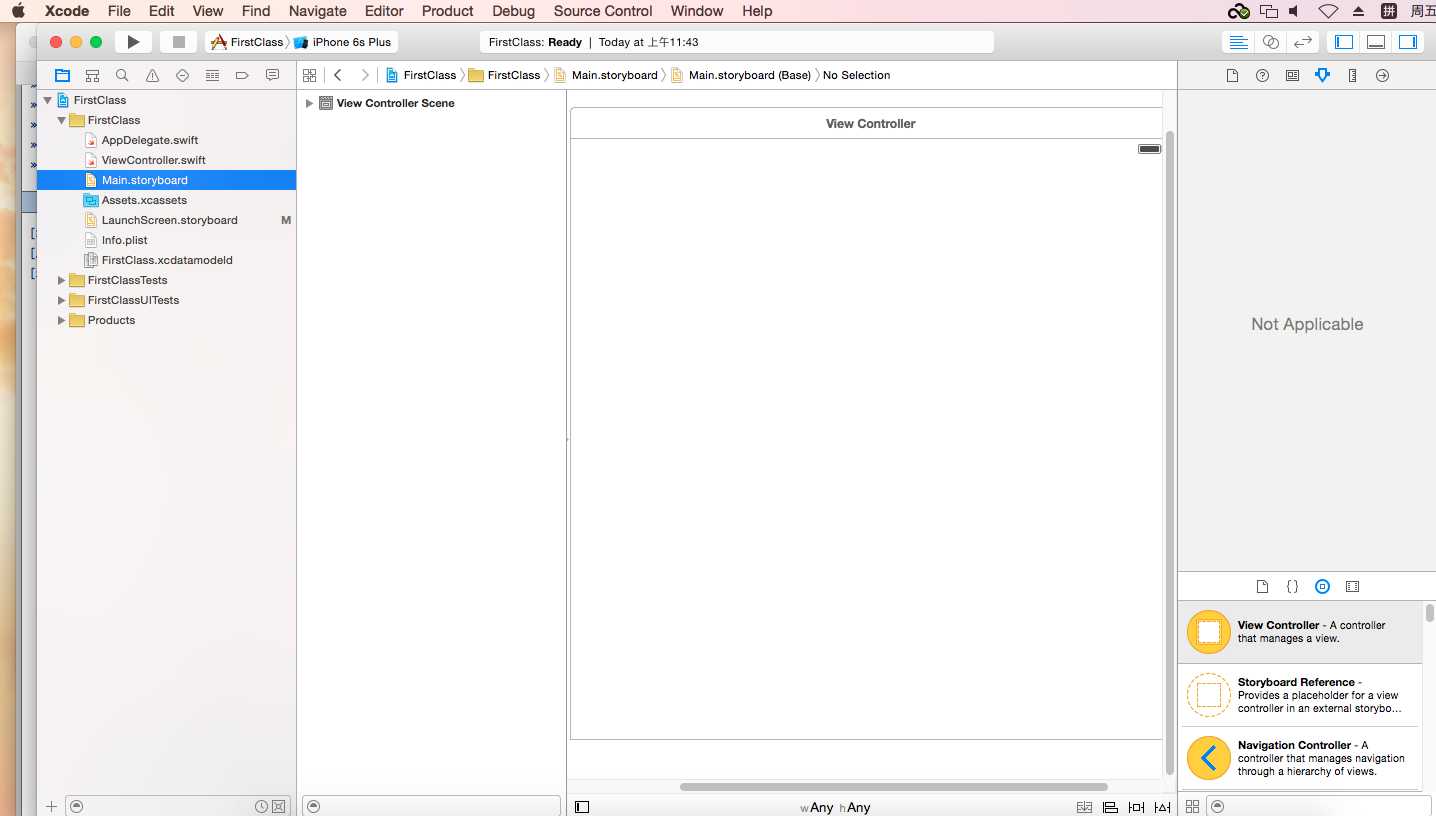Click the Wi-Fi status icon
This screenshot has width=1436, height=816.
tap(1328, 11)
